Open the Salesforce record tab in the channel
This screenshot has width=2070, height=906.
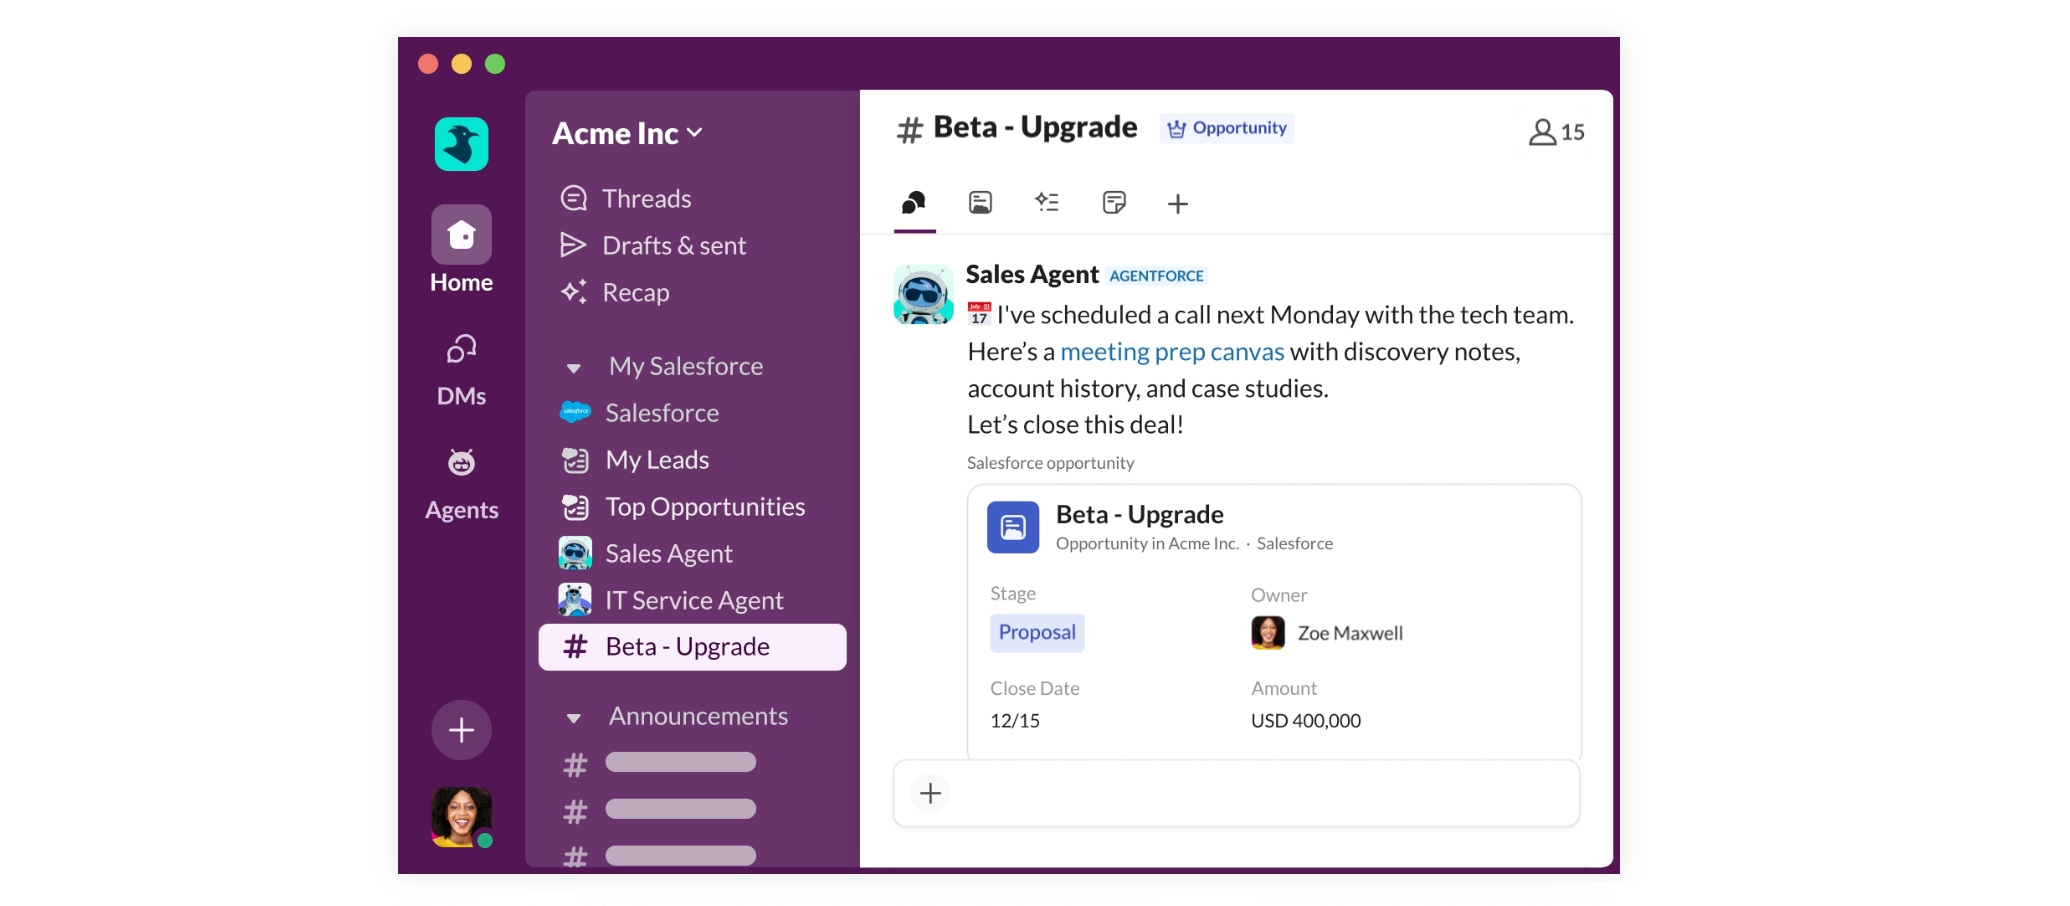click(x=980, y=203)
